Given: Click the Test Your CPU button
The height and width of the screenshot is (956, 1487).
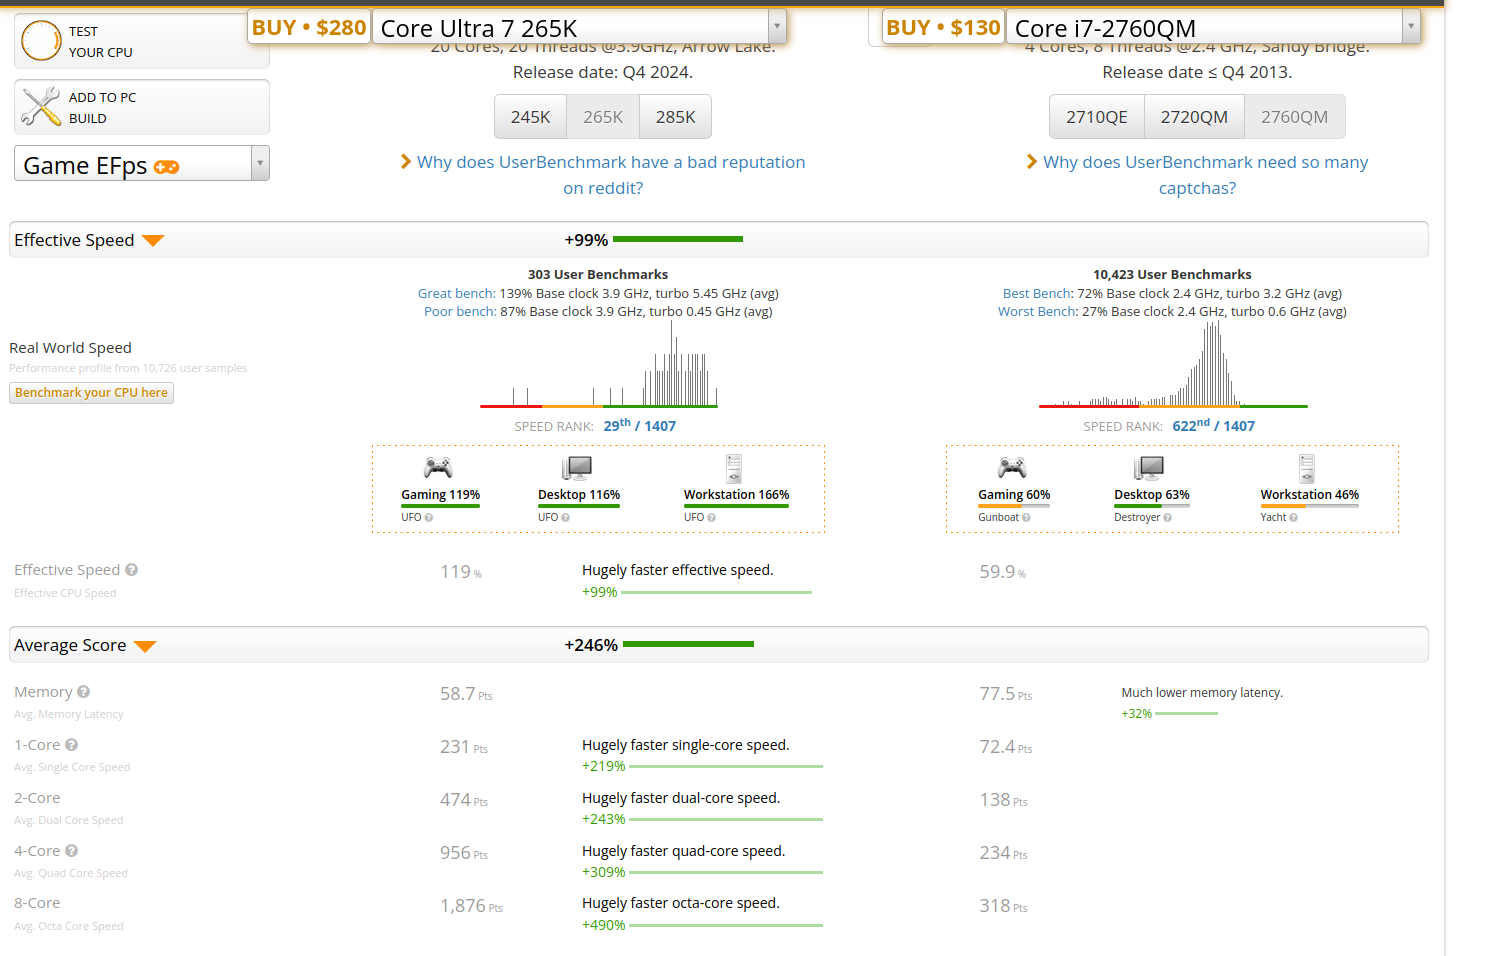Looking at the screenshot, I should pyautogui.click(x=142, y=41).
